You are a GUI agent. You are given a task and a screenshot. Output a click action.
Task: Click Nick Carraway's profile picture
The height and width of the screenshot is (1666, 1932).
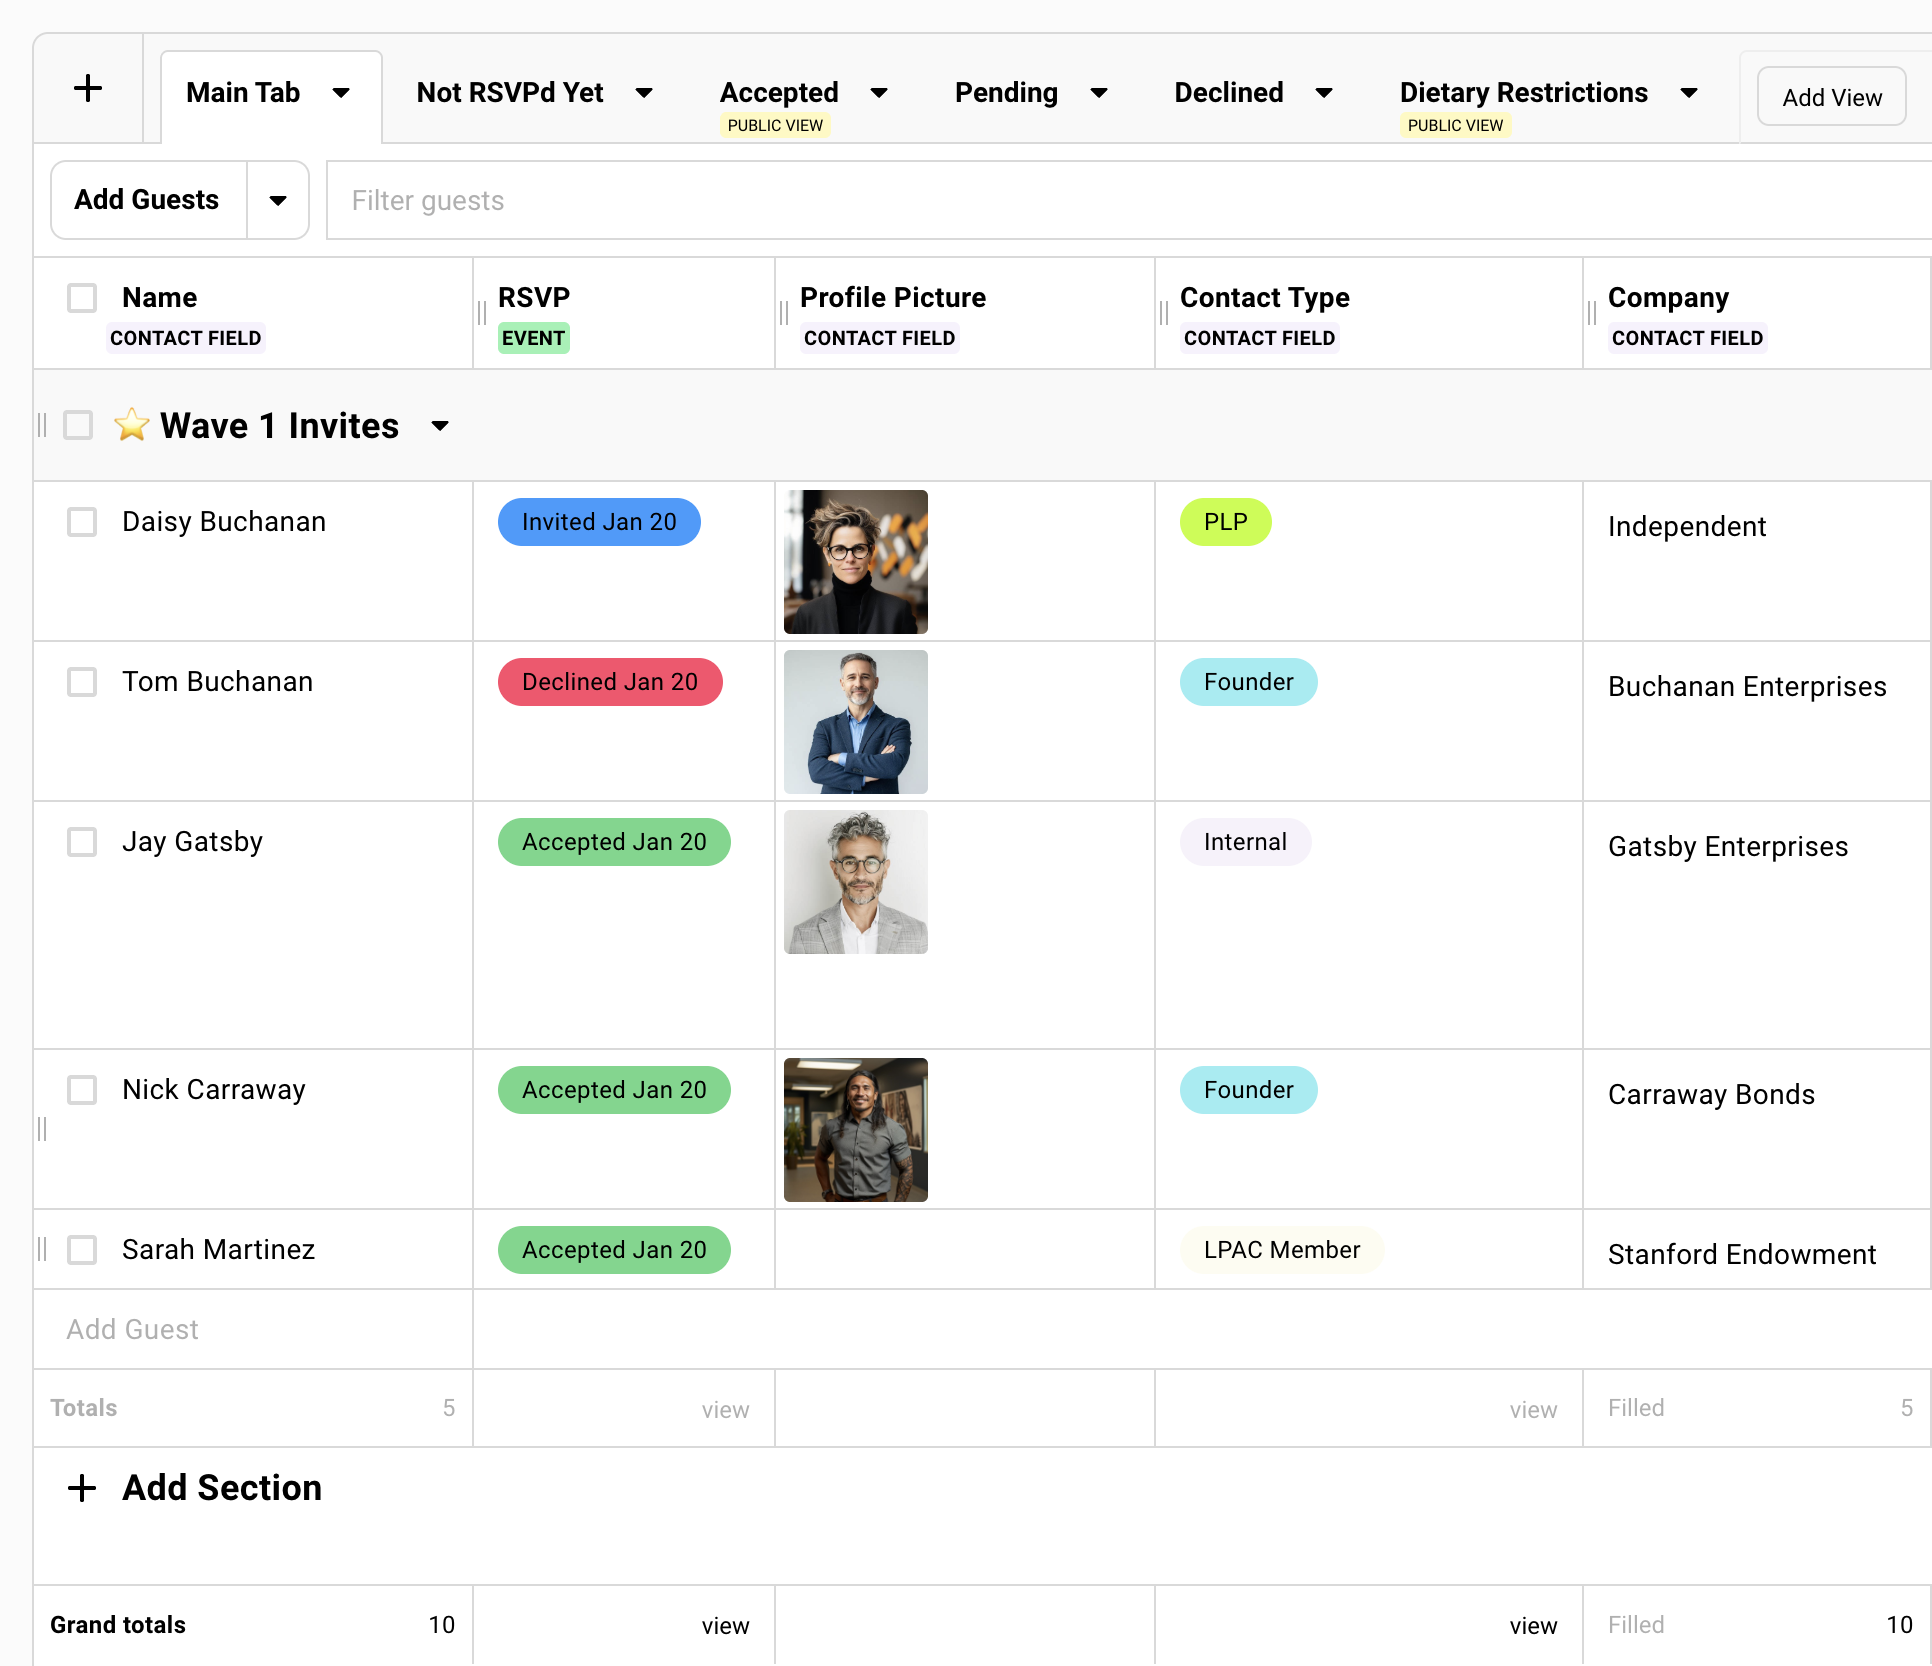(855, 1130)
